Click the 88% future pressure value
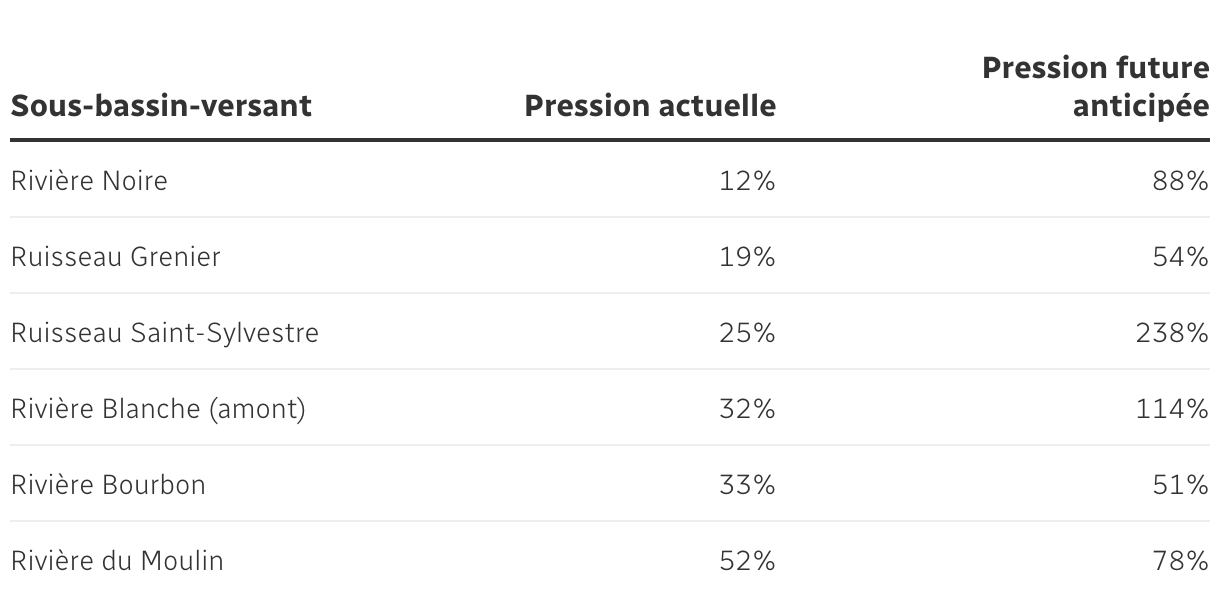The height and width of the screenshot is (606, 1220). point(1181,181)
